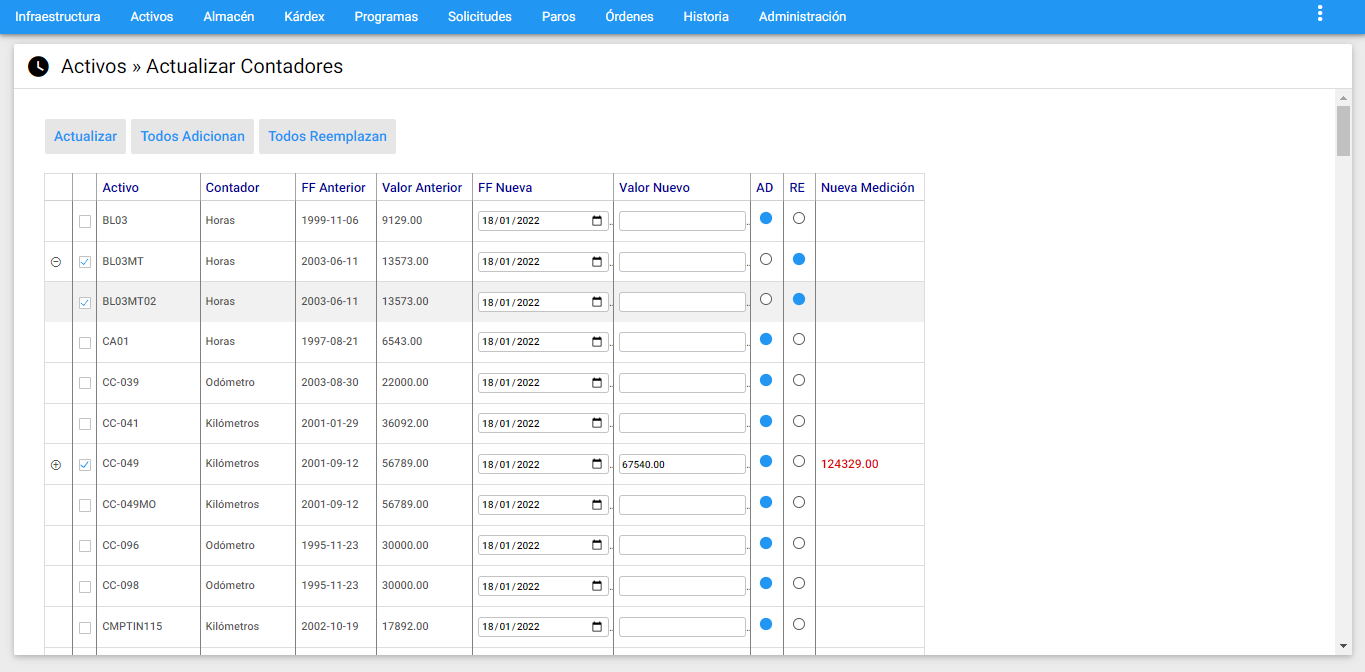Open calendar picker for CC-041 date
This screenshot has height=672, width=1365.
597,424
